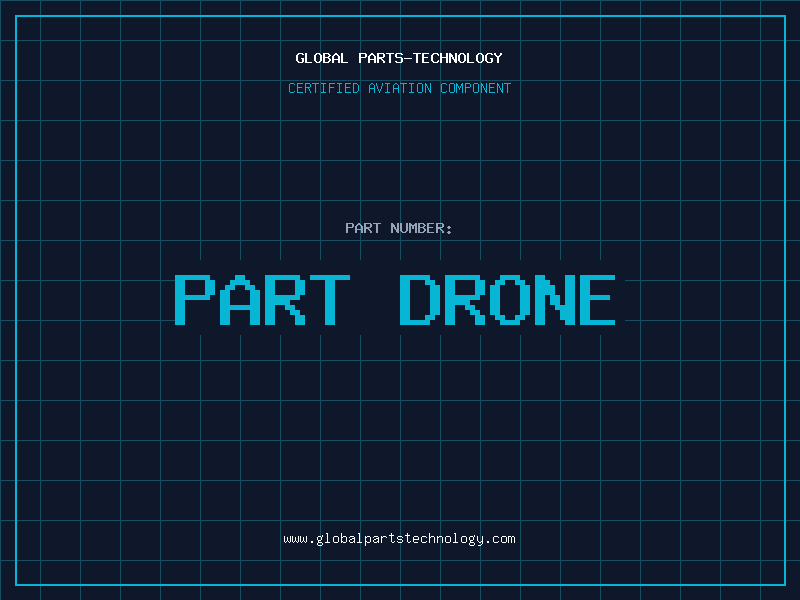This screenshot has width=800, height=600.
Task: Click the large letter N in DRONE
Action: pos(553,300)
